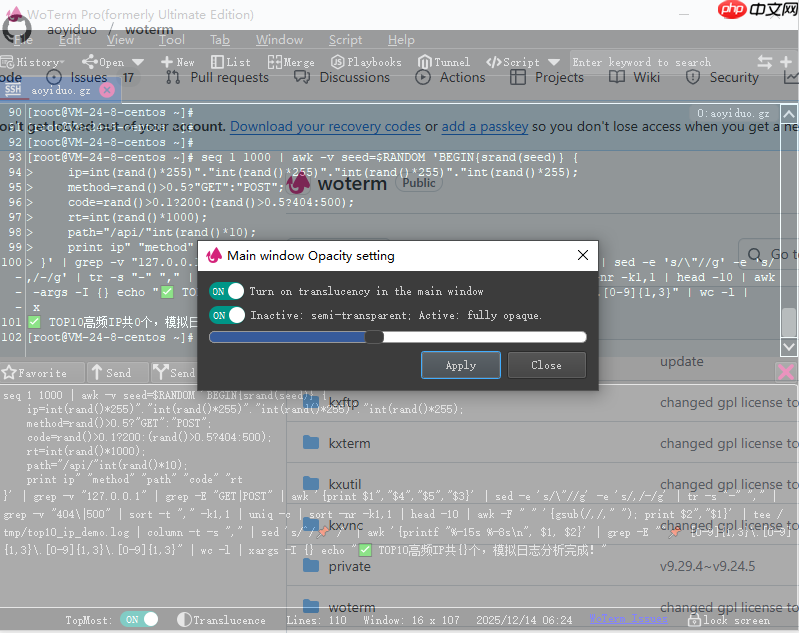
Task: Open the Help menu
Action: pyautogui.click(x=401, y=40)
